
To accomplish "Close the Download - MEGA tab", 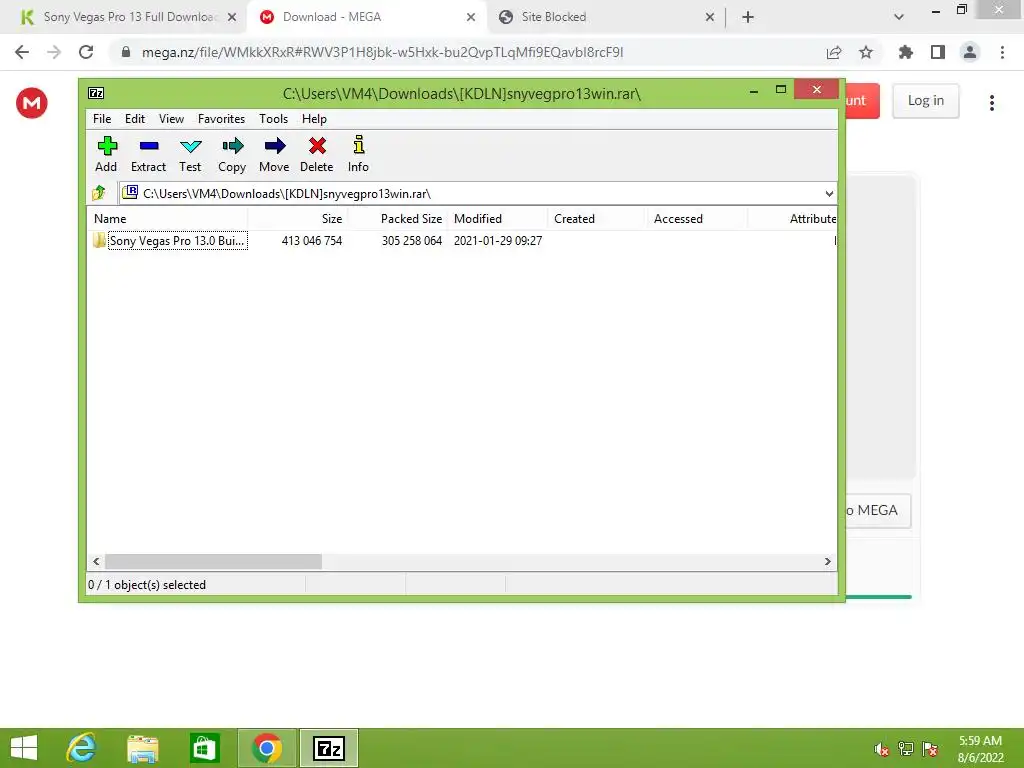I will 471,18.
